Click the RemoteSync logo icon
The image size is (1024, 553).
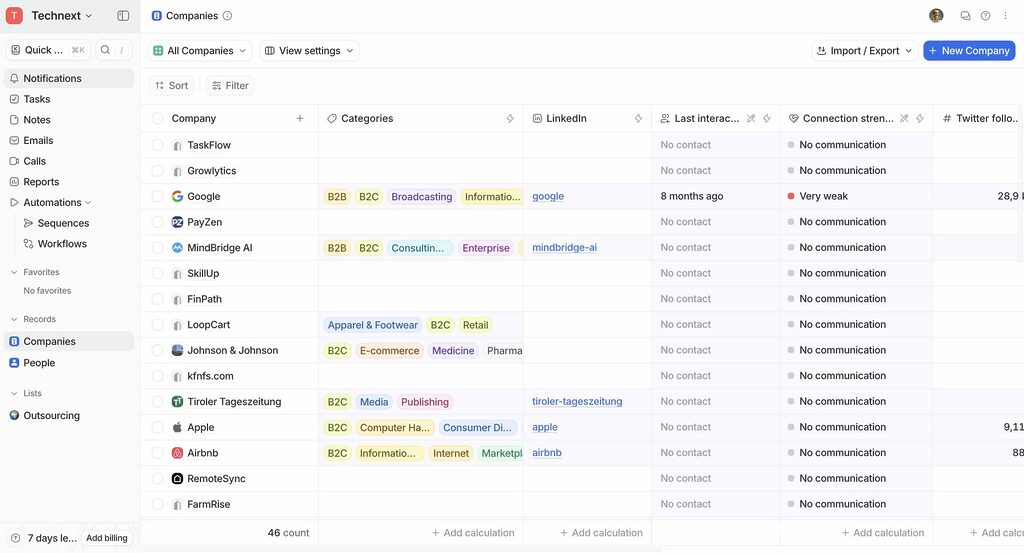[x=177, y=479]
